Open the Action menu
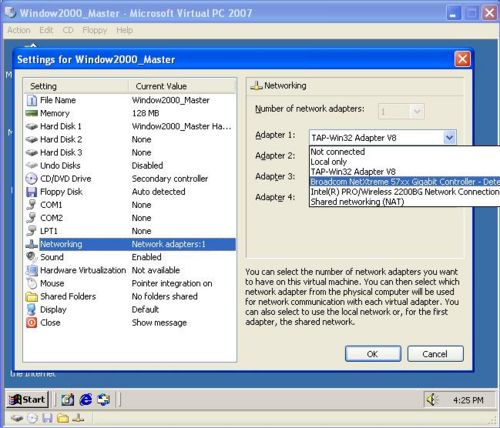 click(x=19, y=30)
